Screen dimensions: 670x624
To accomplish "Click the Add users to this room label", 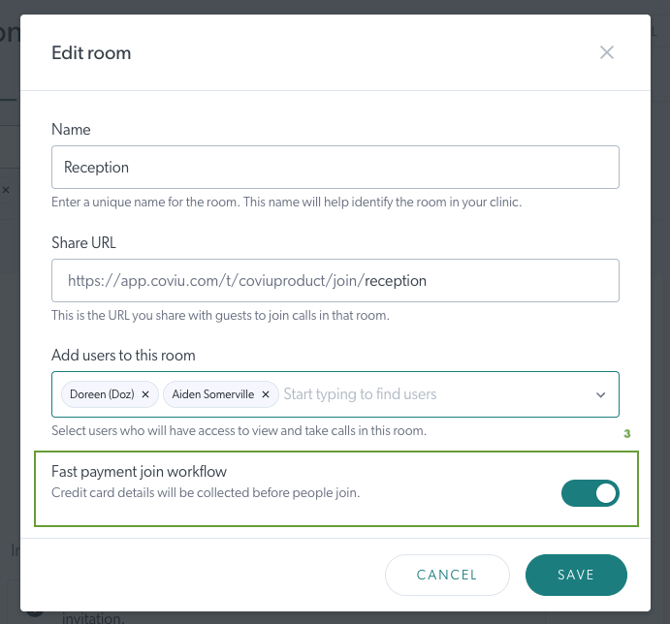I will [x=123, y=355].
